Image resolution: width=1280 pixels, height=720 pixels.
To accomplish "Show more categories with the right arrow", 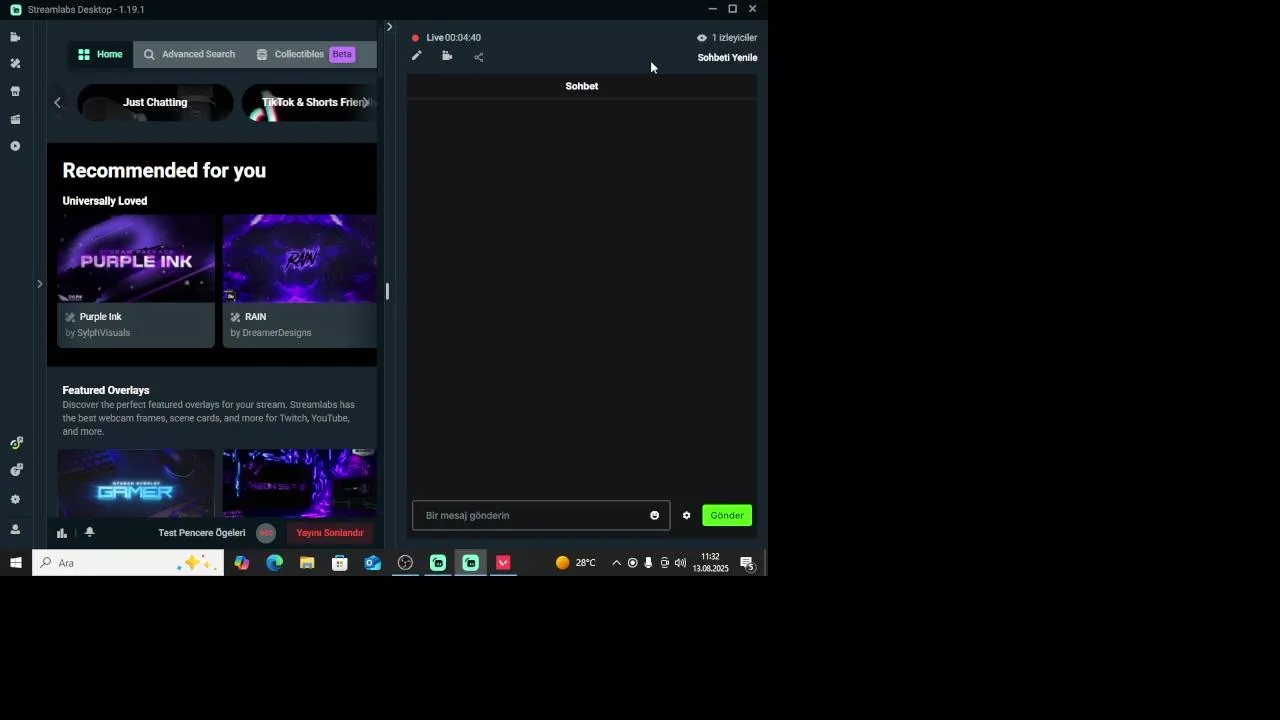I will (x=367, y=102).
